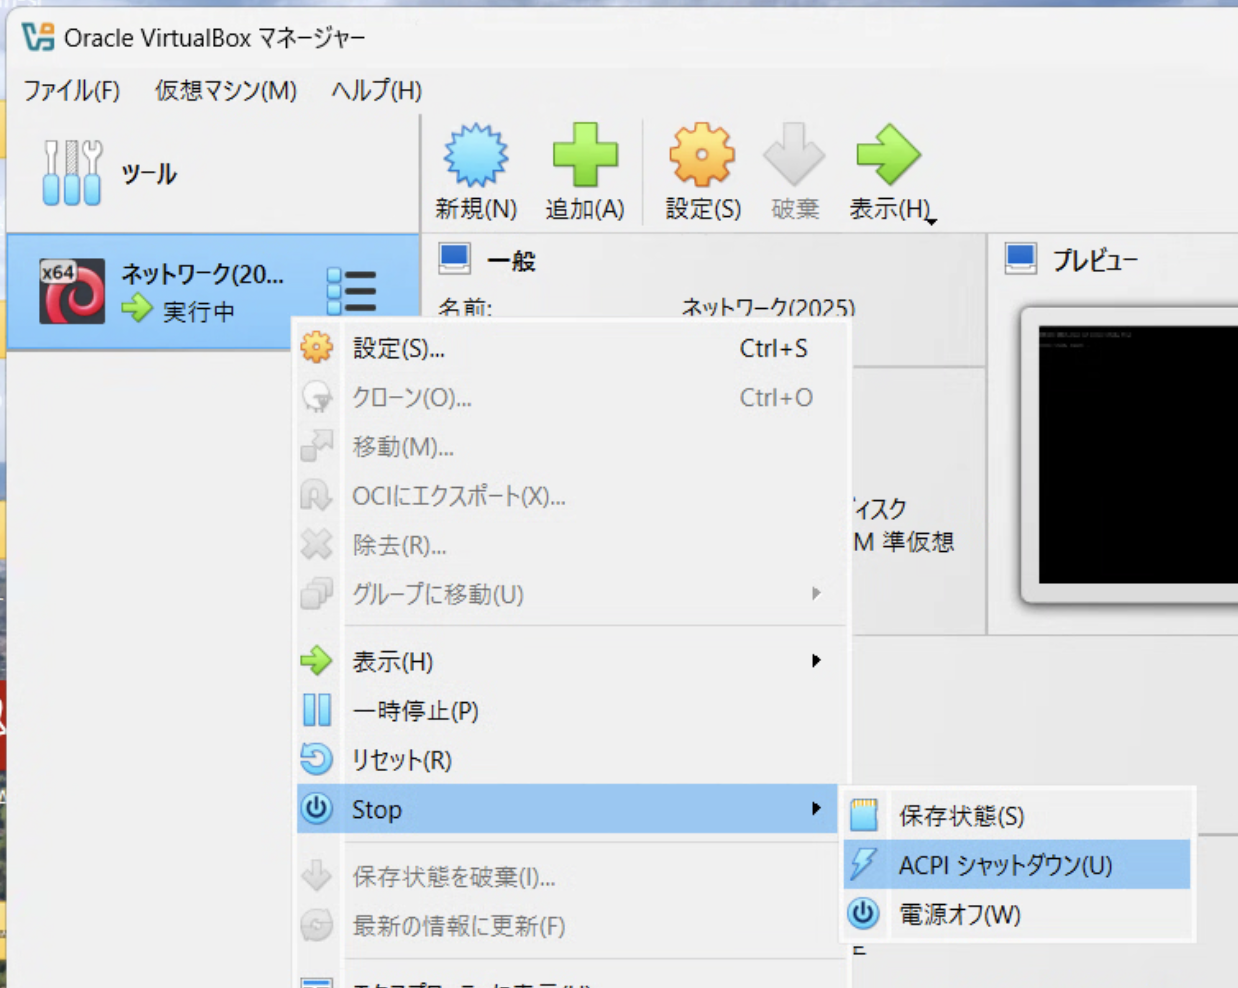Select ACPI シャットダウン(U) option
1238x988 pixels.
[1018, 865]
